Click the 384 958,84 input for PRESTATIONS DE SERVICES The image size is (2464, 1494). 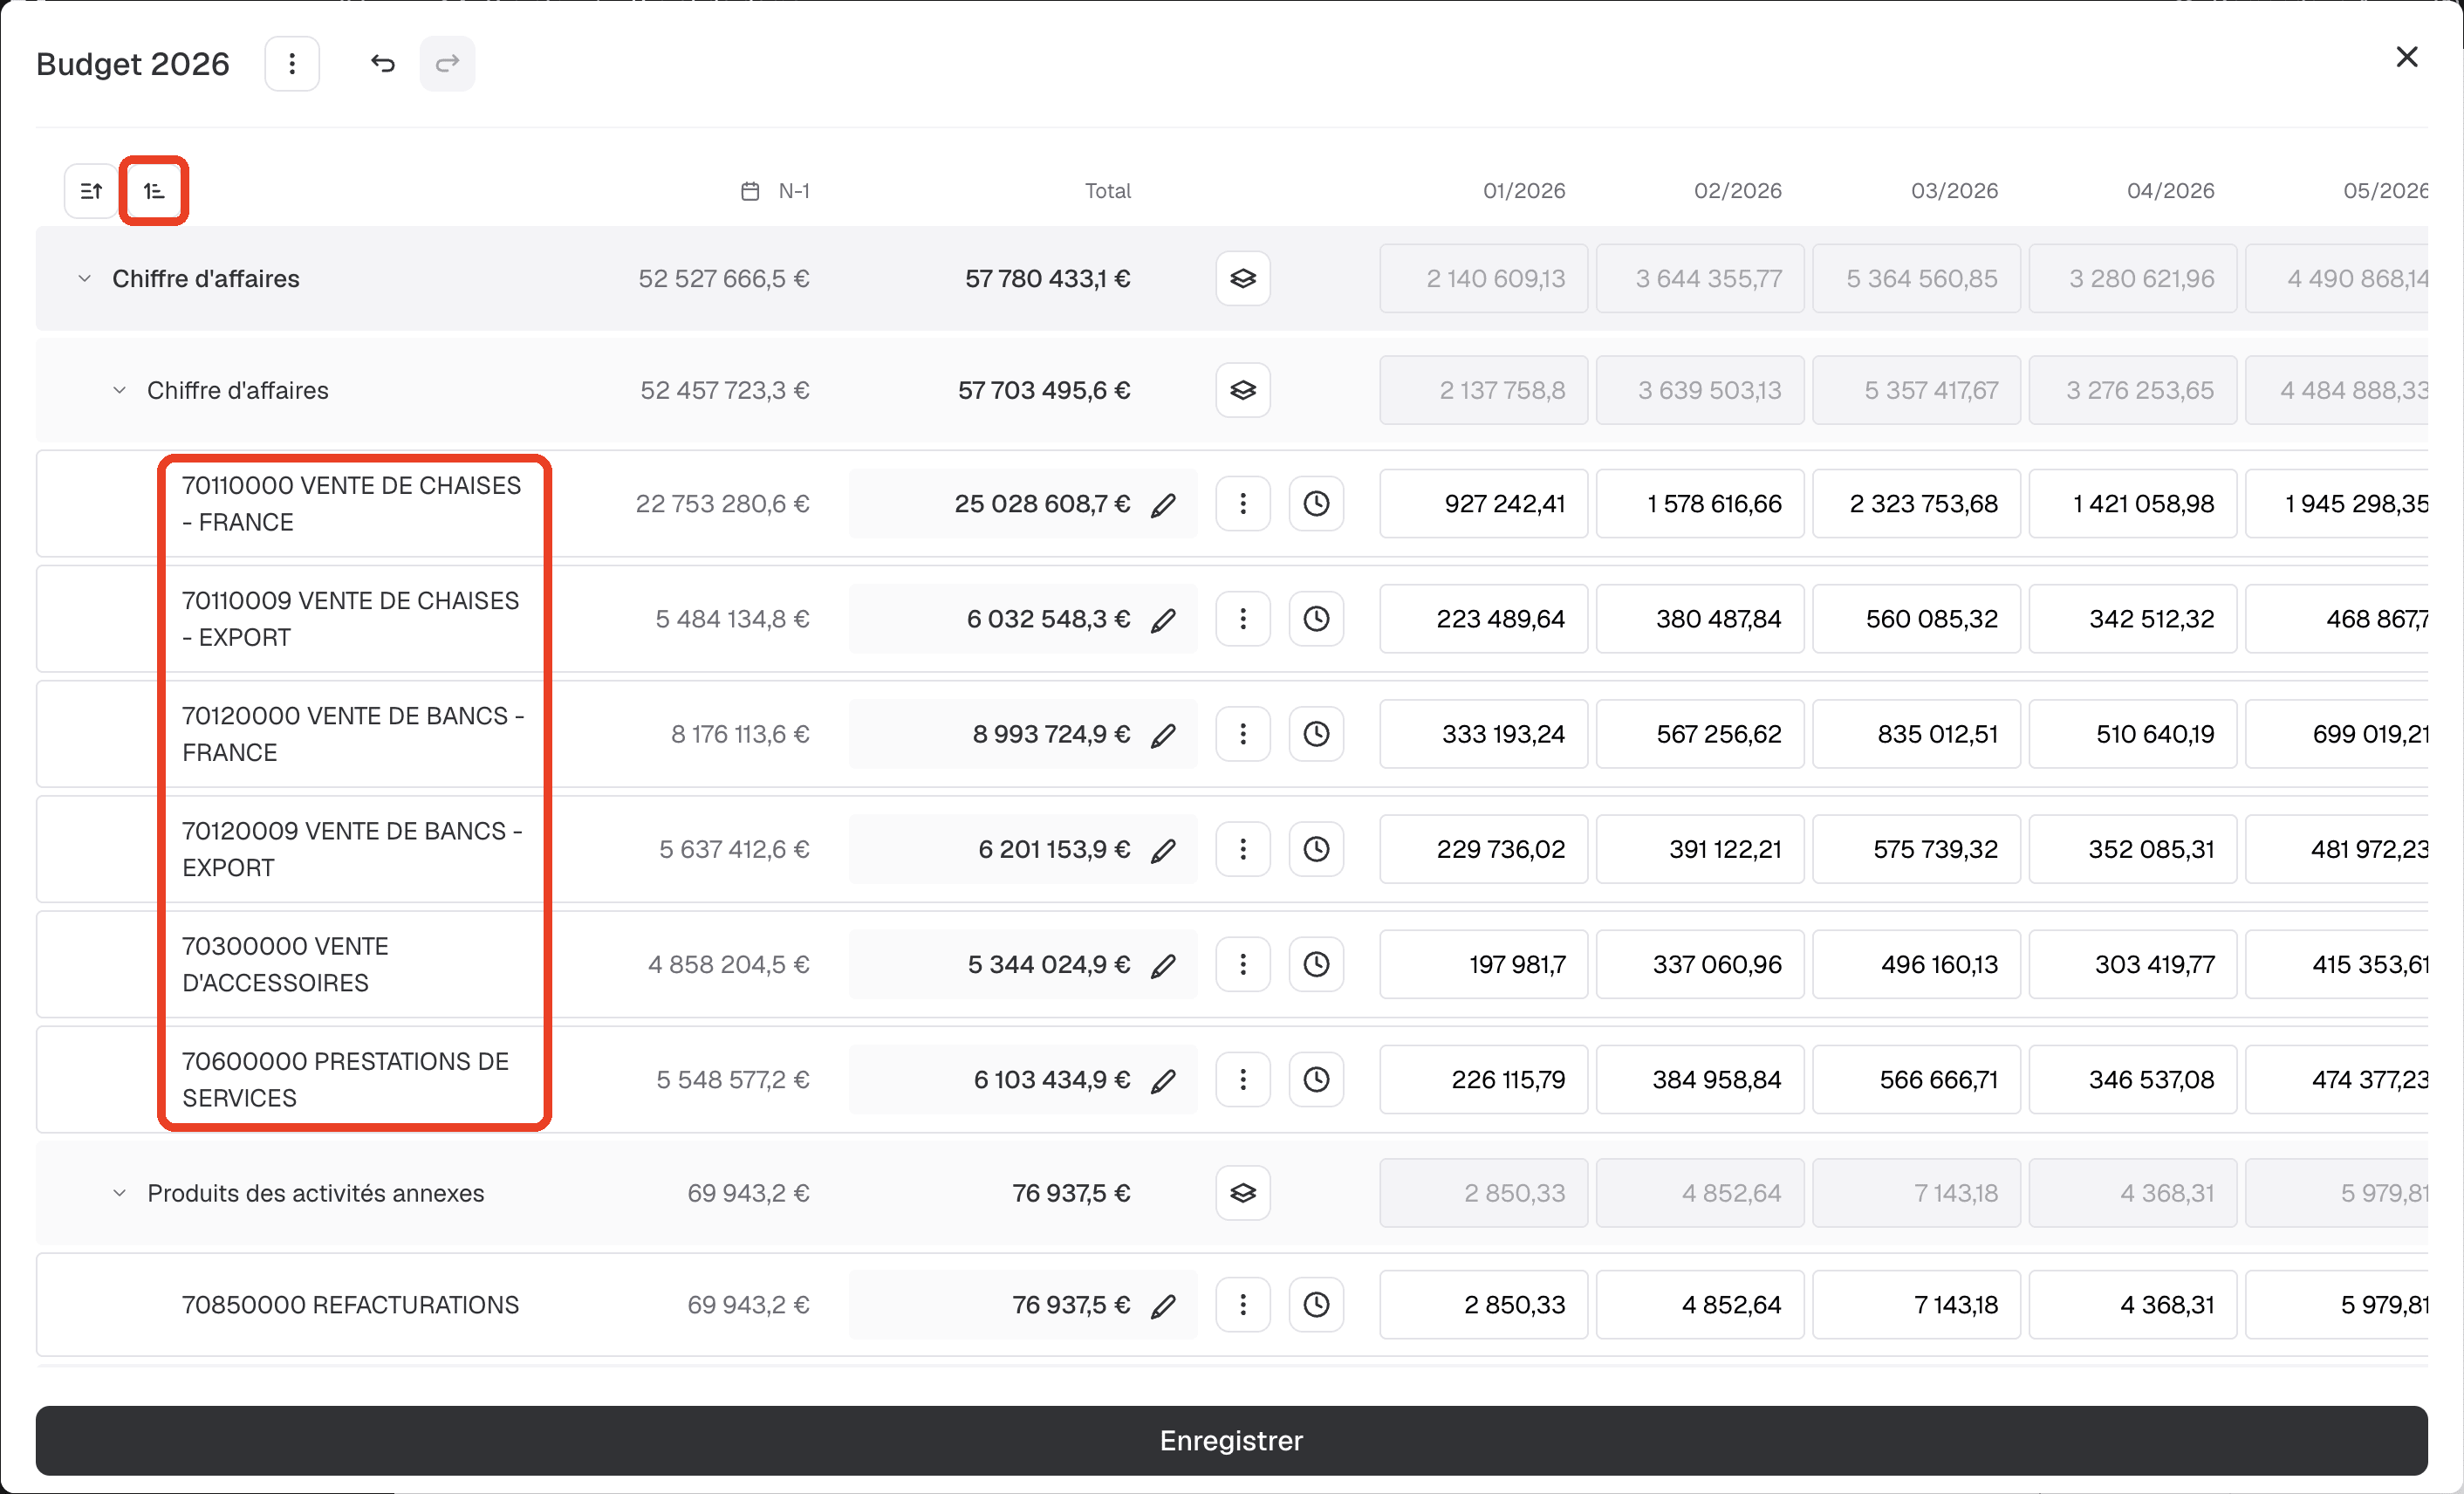(x=1700, y=1080)
